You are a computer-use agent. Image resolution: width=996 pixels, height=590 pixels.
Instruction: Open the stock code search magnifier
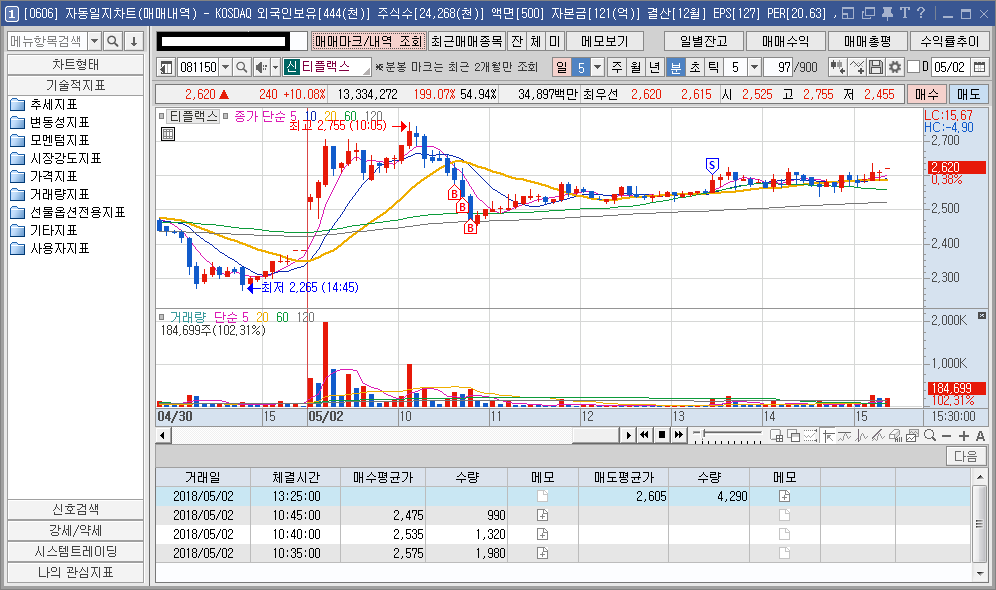(x=241, y=67)
